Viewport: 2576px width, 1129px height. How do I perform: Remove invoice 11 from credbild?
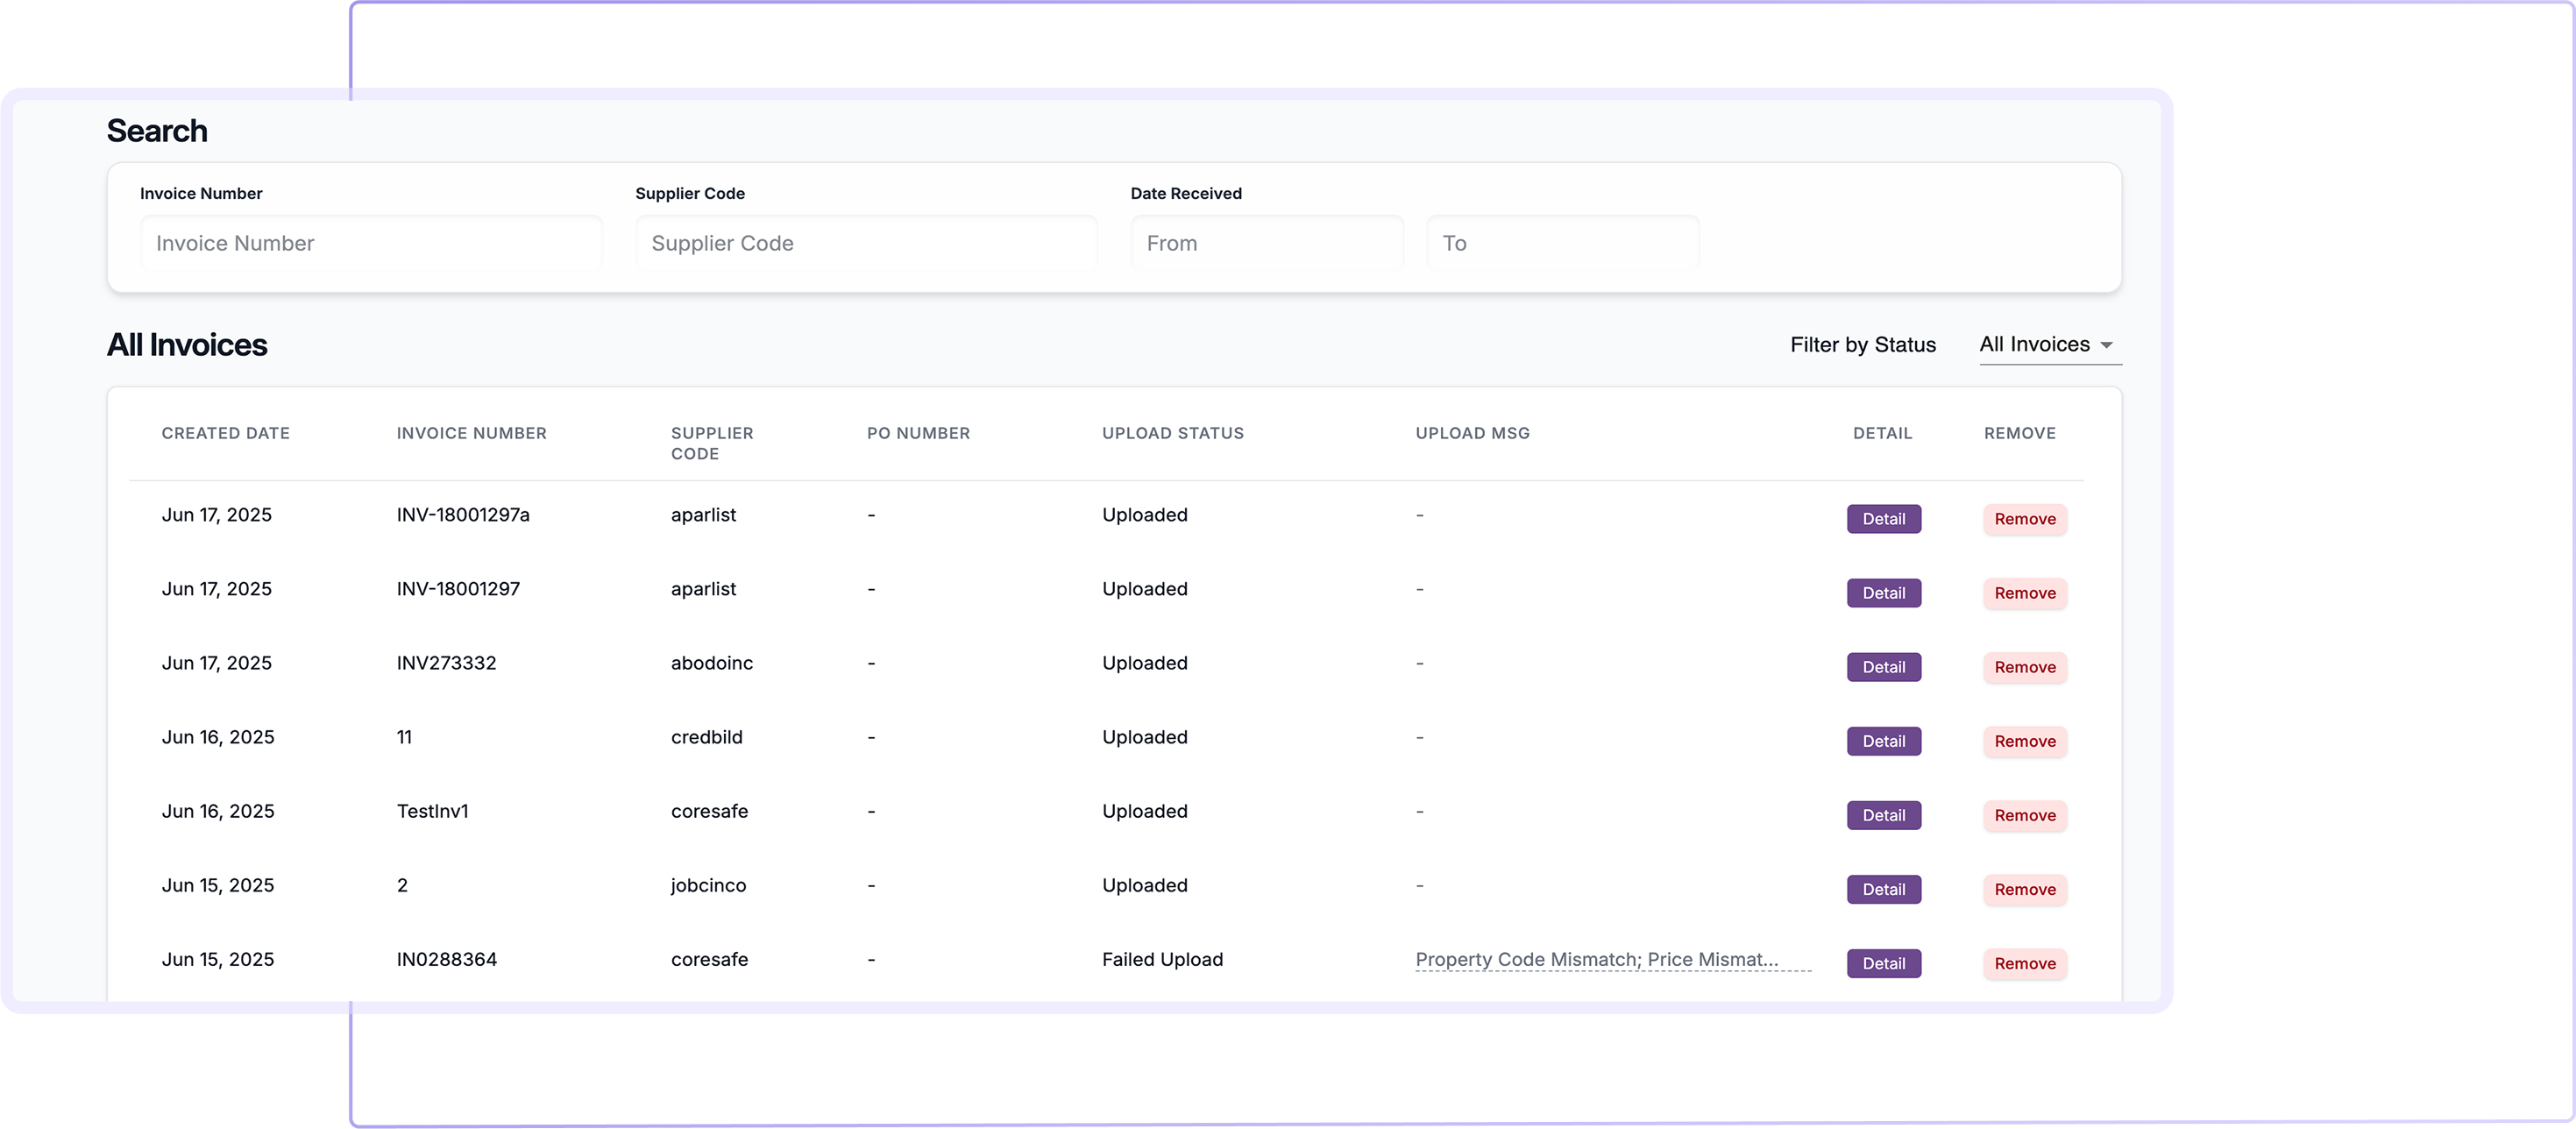(x=2024, y=740)
